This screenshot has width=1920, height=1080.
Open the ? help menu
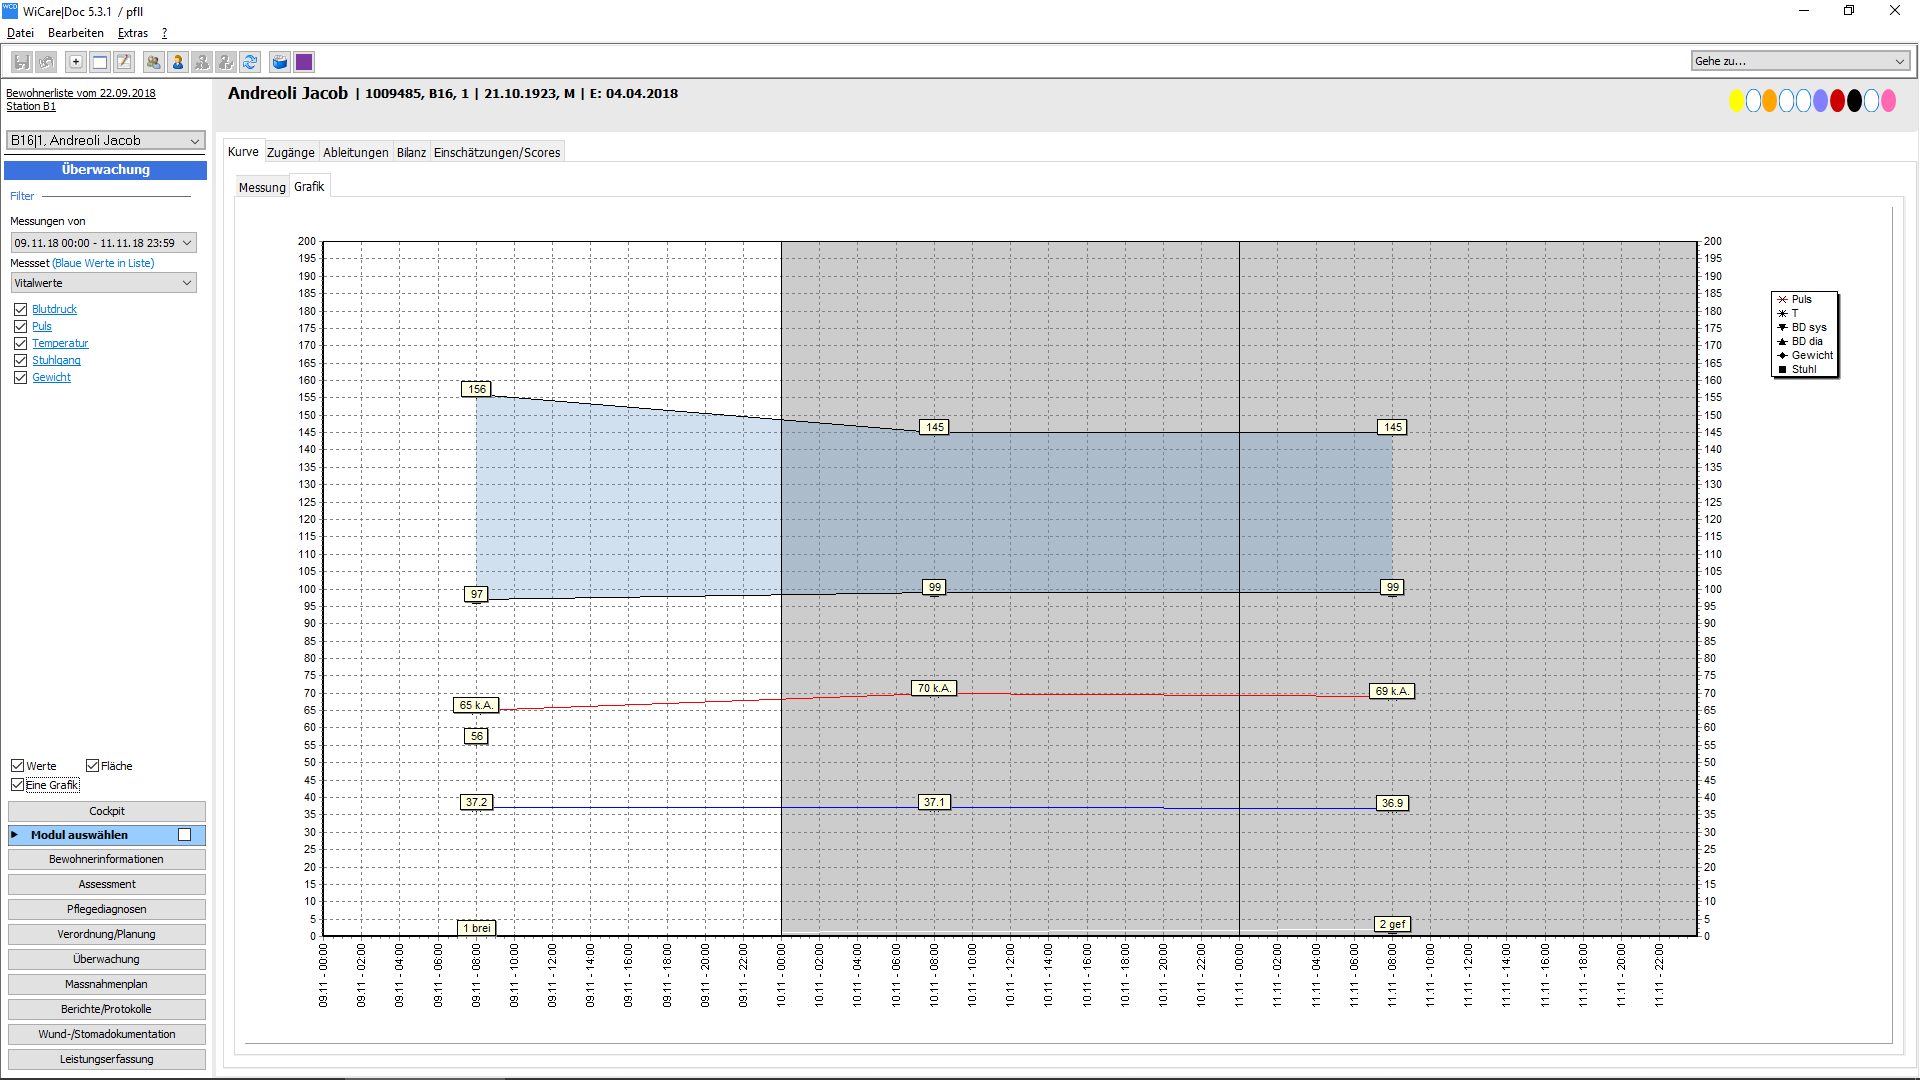(165, 33)
